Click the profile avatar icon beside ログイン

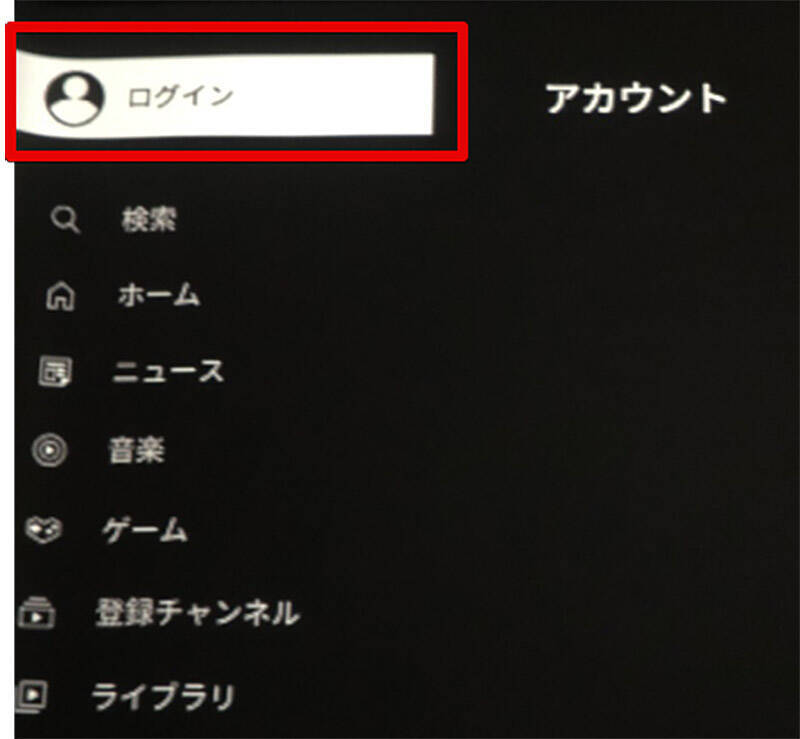click(74, 98)
